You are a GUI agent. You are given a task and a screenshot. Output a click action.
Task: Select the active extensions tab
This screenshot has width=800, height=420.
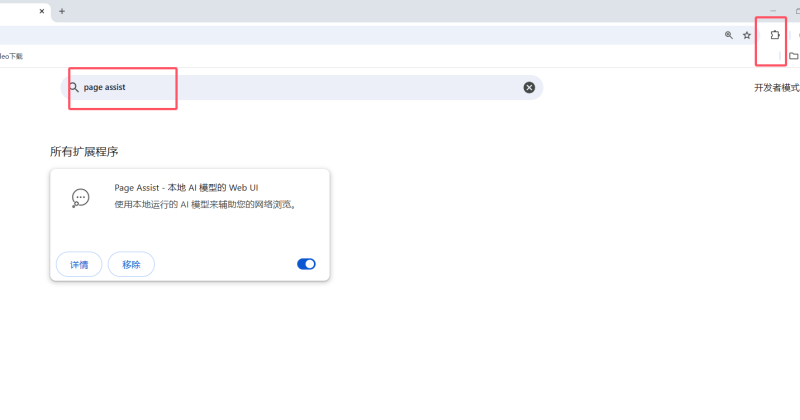click(x=20, y=11)
